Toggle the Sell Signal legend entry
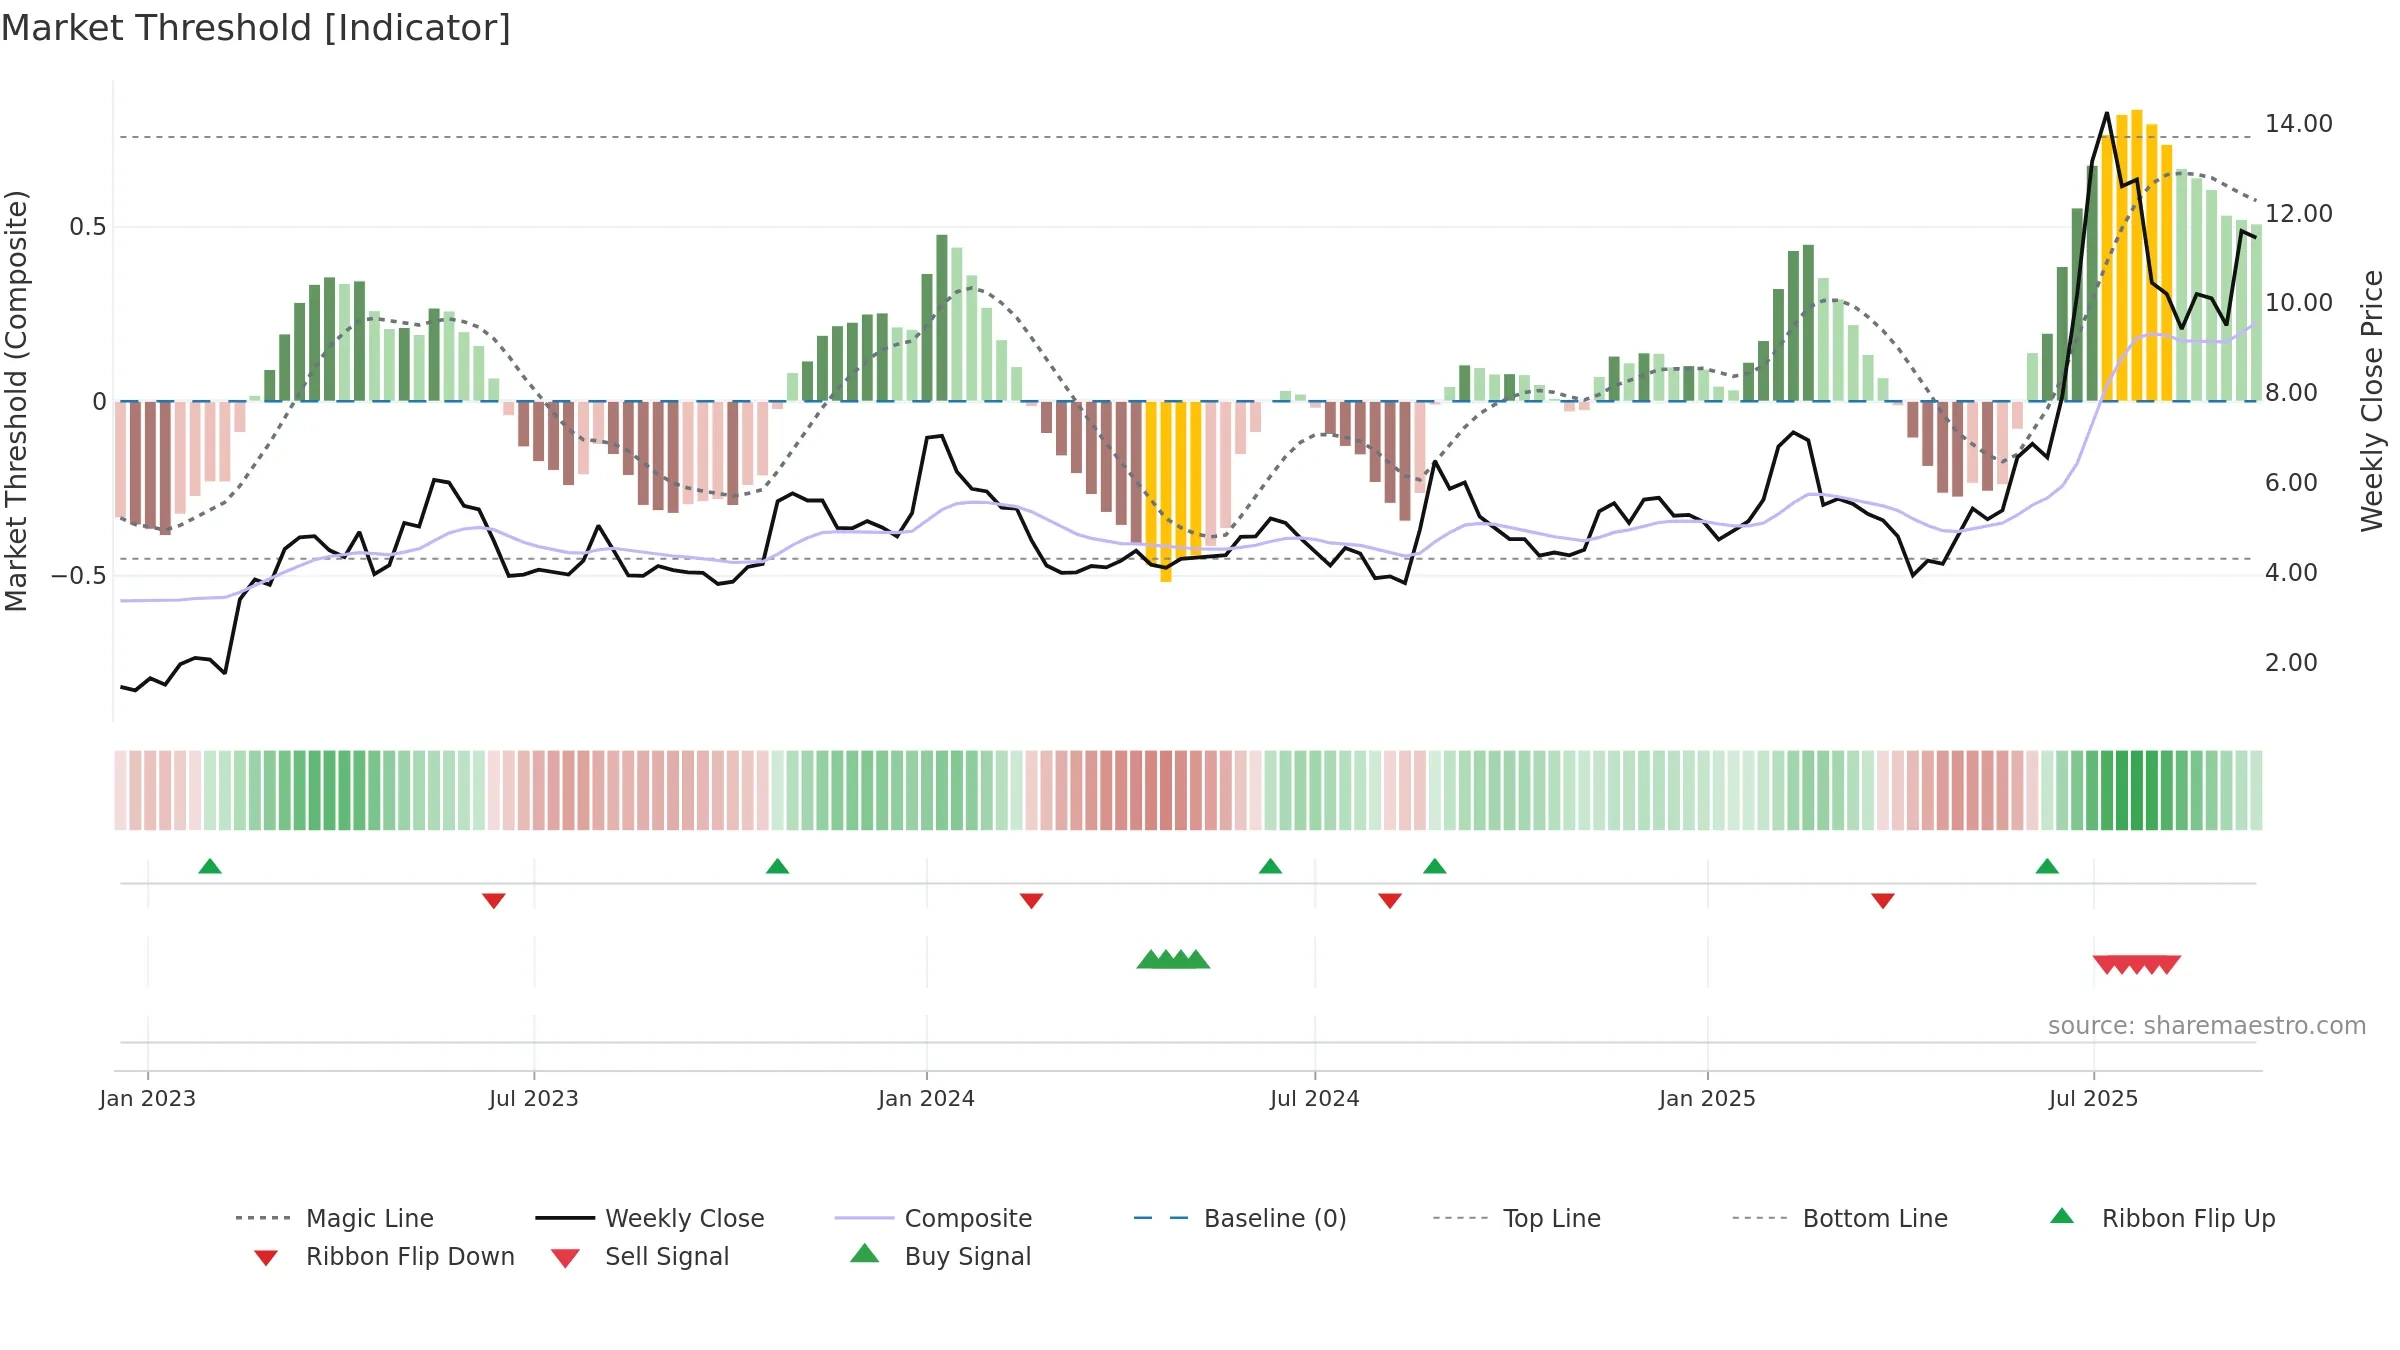Image resolution: width=2400 pixels, height=1350 pixels. [640, 1257]
